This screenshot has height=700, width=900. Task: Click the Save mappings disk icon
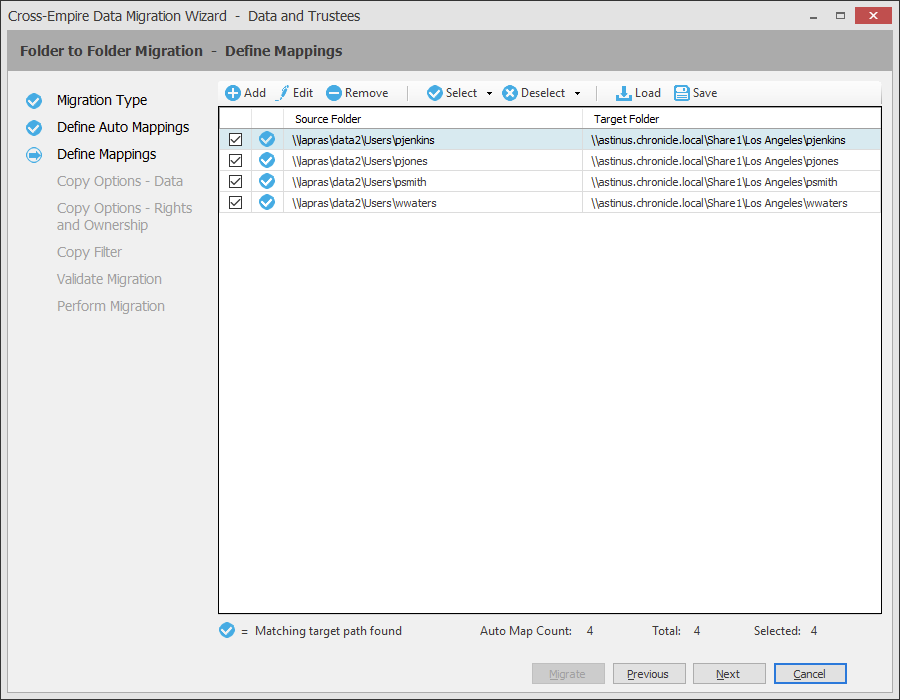pos(682,93)
